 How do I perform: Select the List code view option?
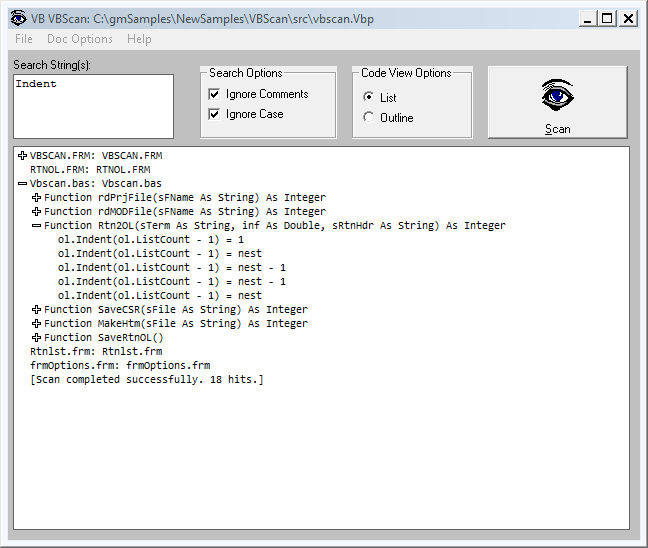369,97
